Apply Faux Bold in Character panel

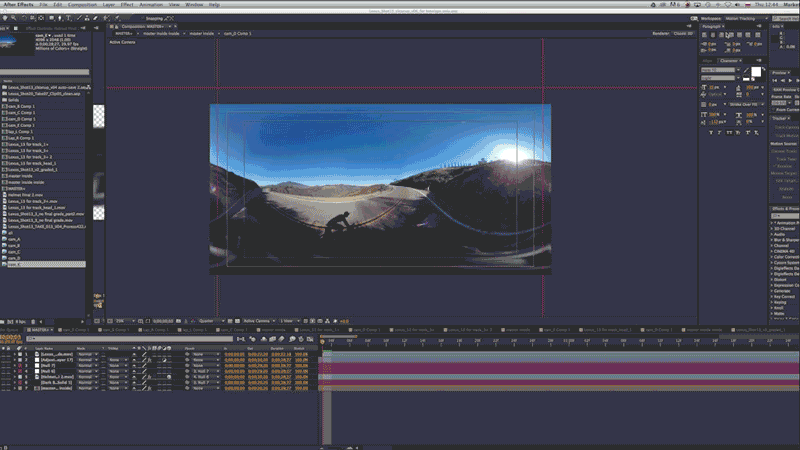coord(711,133)
